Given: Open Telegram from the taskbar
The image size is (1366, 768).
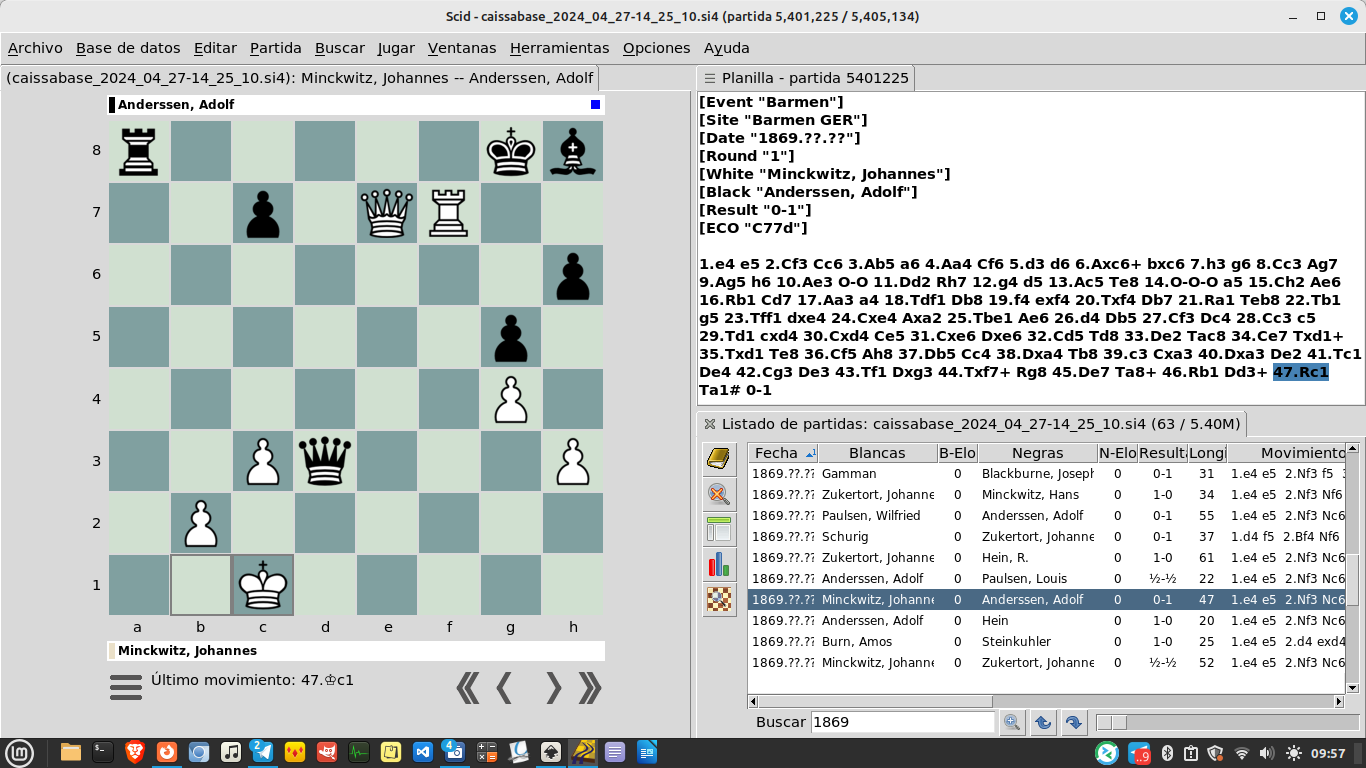Looking at the screenshot, I should click(262, 752).
